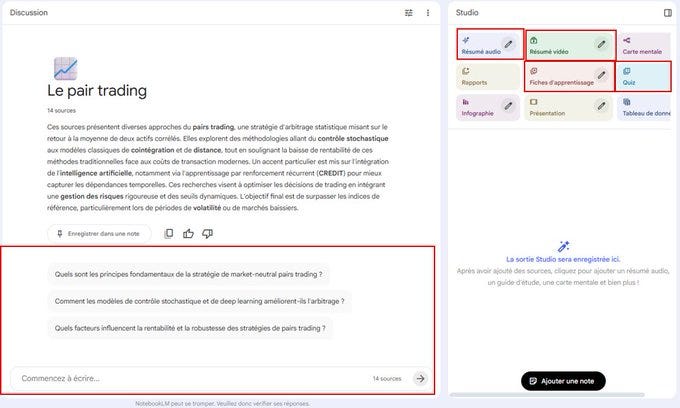Click the 14 sources label in input box
This screenshot has width=680, height=408.
pos(387,379)
